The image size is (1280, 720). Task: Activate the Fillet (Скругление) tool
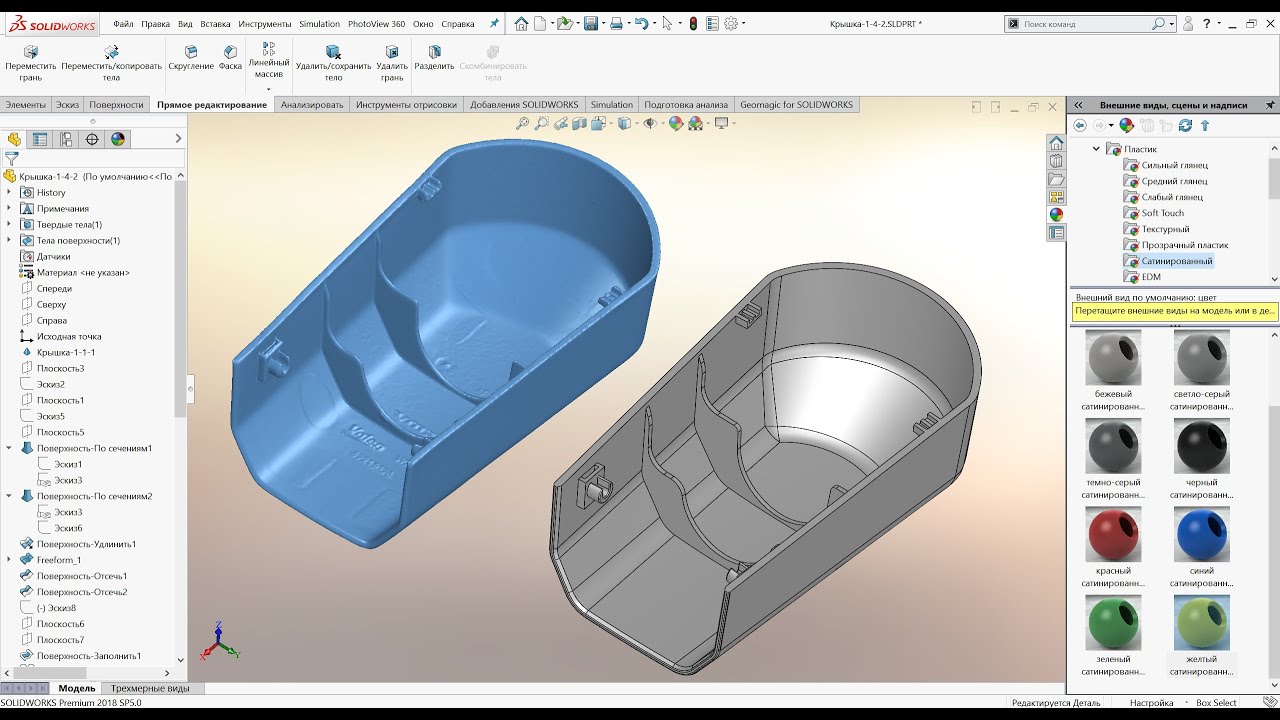click(191, 57)
